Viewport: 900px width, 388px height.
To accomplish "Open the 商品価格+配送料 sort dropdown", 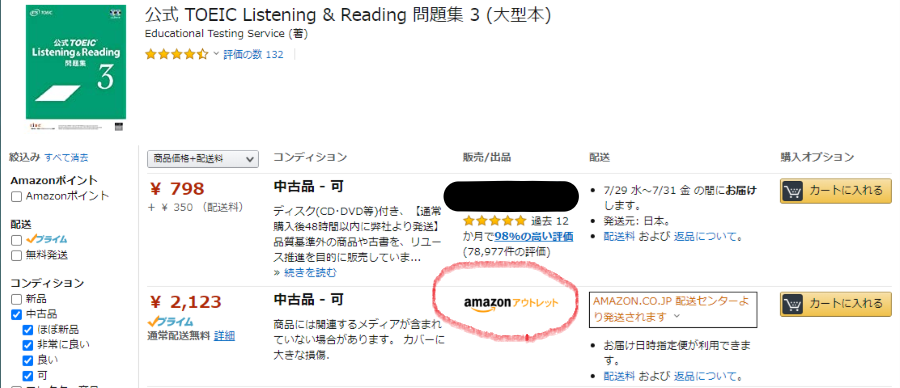I will tap(203, 159).
